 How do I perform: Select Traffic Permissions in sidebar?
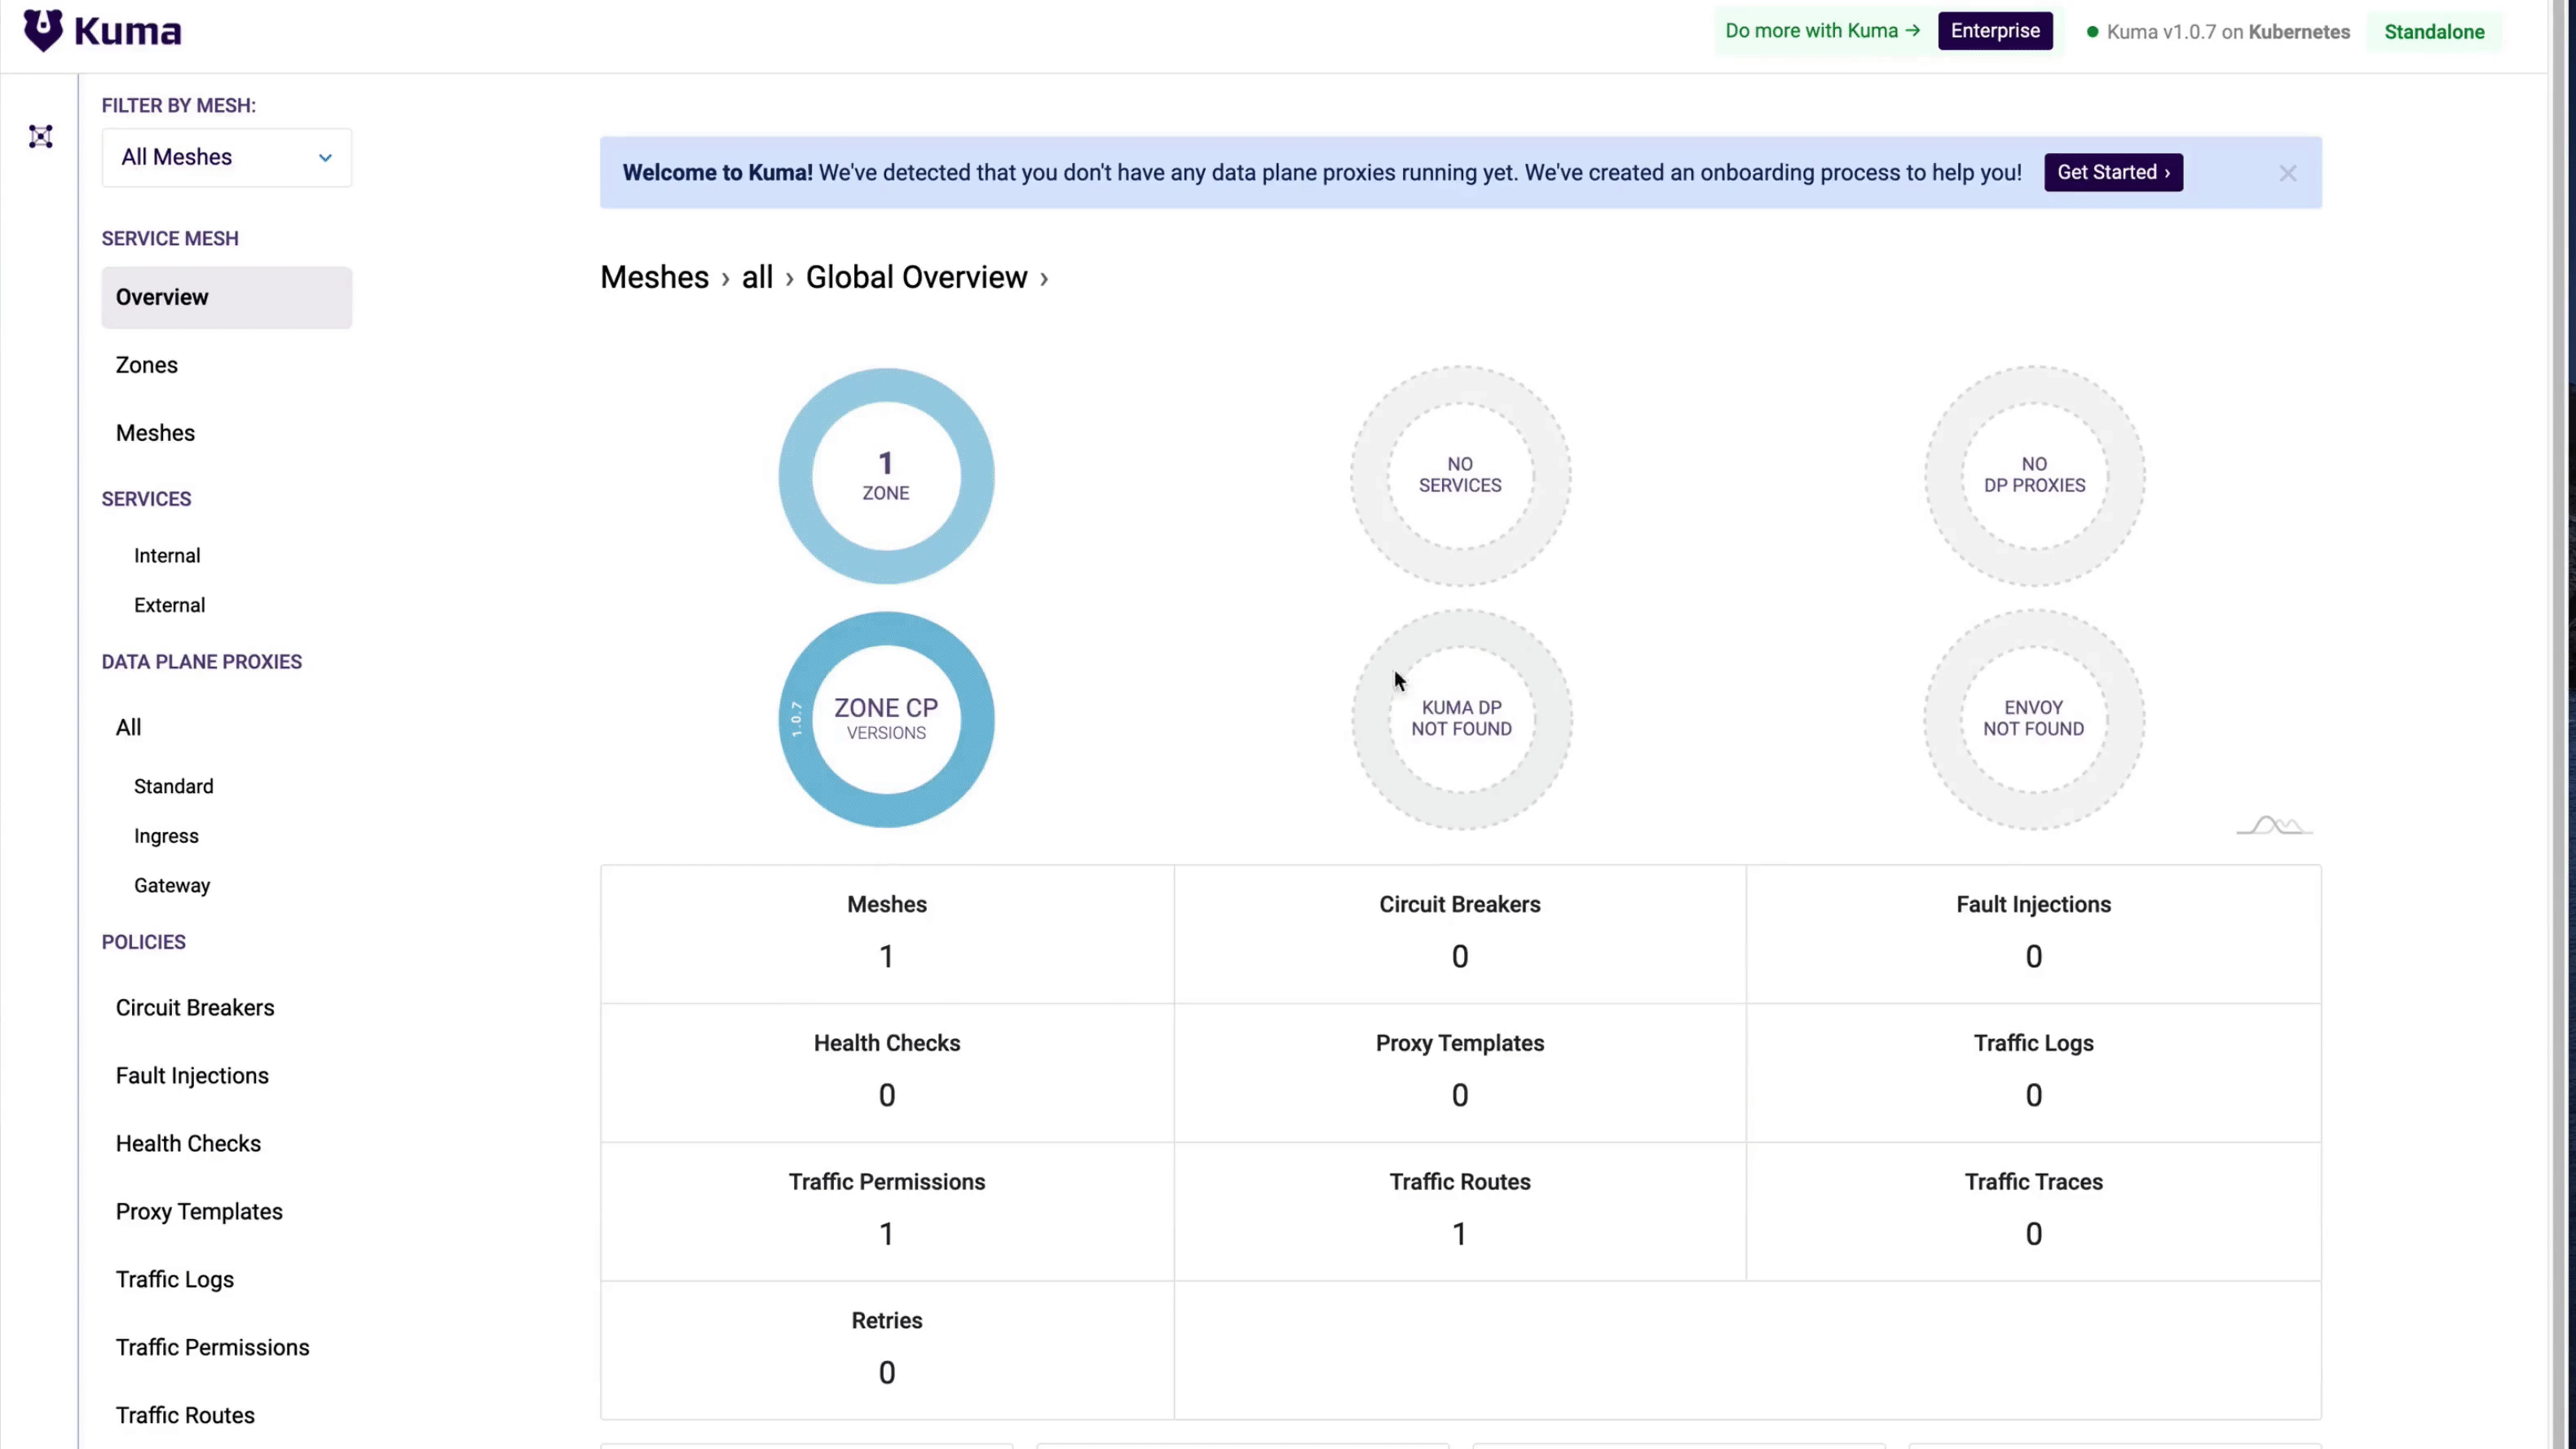click(212, 1346)
